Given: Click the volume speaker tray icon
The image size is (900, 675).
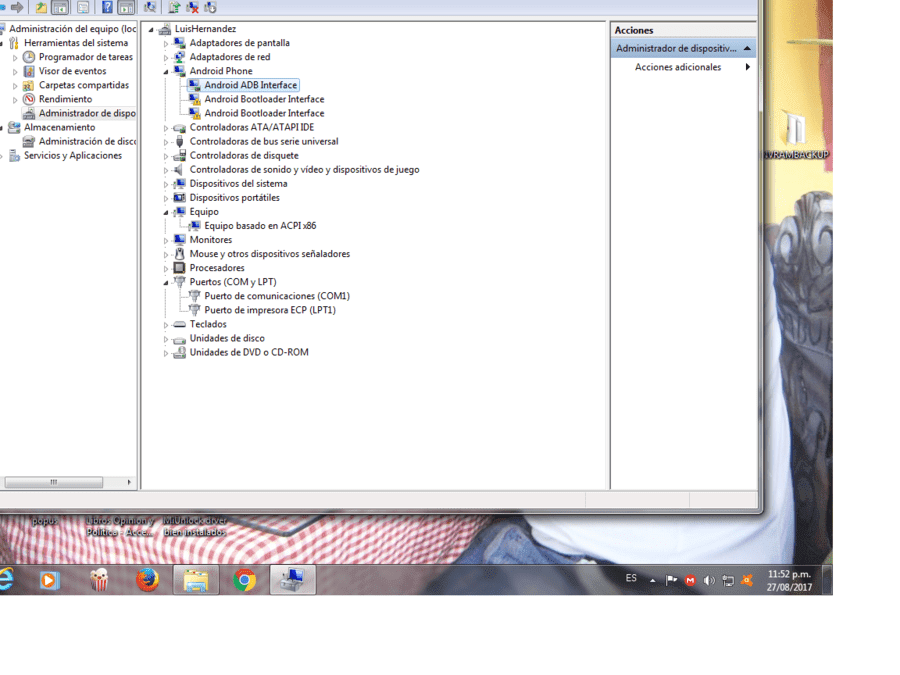Looking at the screenshot, I should tap(709, 580).
